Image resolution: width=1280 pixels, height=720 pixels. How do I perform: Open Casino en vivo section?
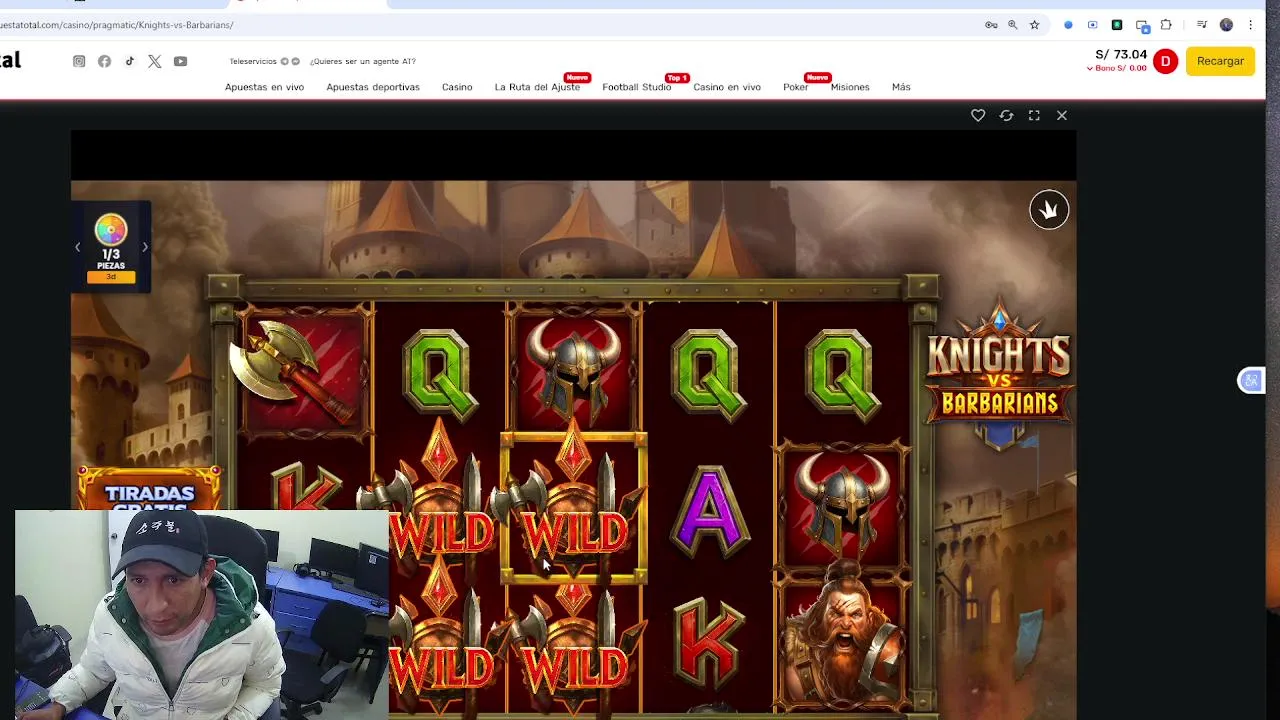[x=727, y=87]
